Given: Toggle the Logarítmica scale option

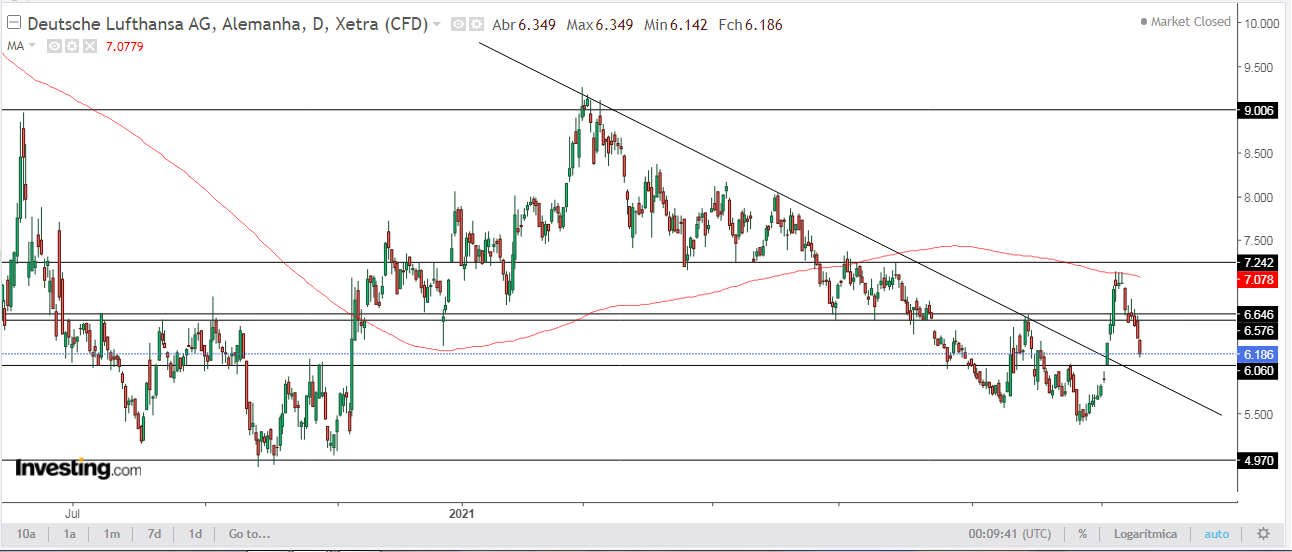Looking at the screenshot, I should (1144, 534).
